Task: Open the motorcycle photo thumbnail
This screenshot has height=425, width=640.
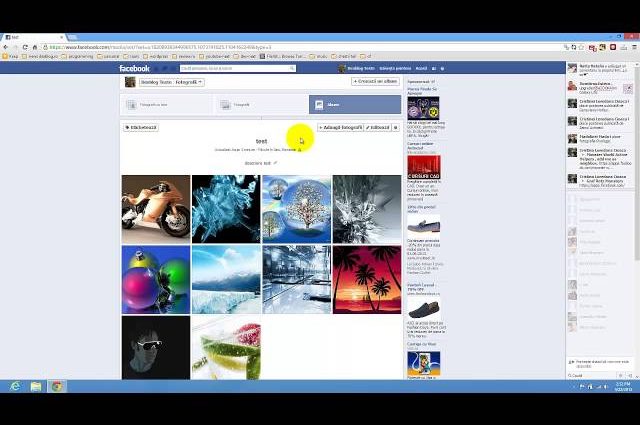Action: (x=156, y=209)
